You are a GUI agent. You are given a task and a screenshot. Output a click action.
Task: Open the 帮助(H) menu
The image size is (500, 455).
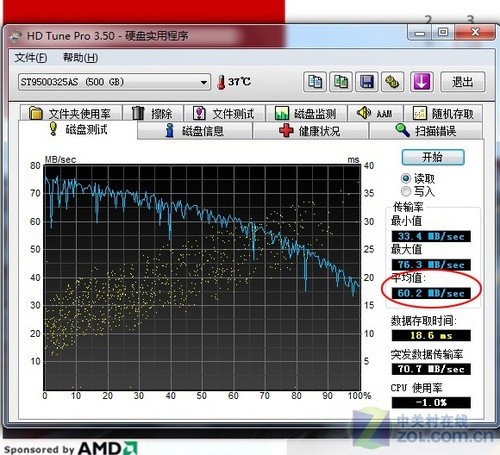(x=80, y=58)
